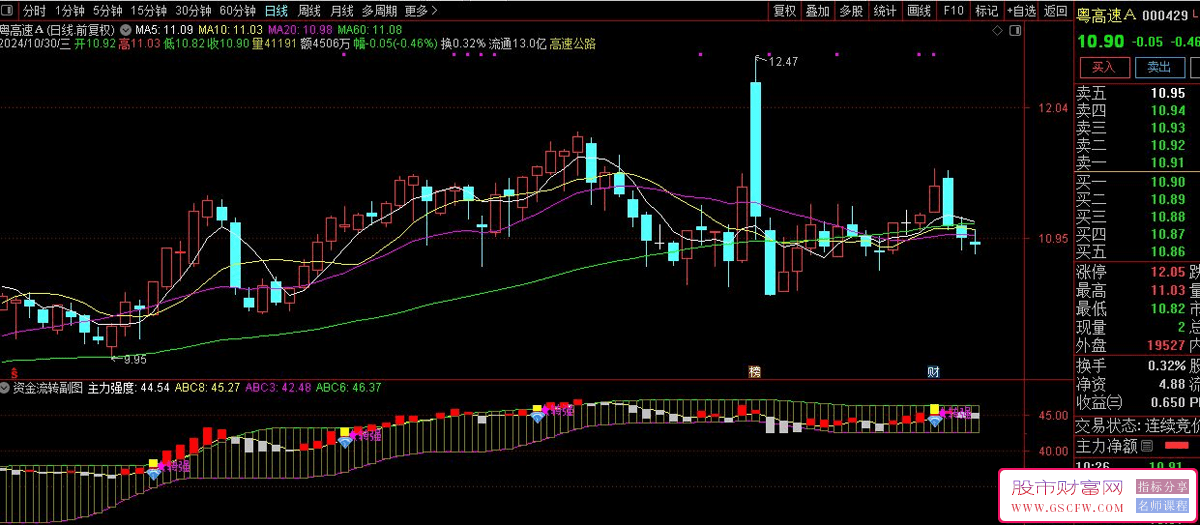
Task: Click the MA20: 10.98 indicator label
Action: coord(299,30)
